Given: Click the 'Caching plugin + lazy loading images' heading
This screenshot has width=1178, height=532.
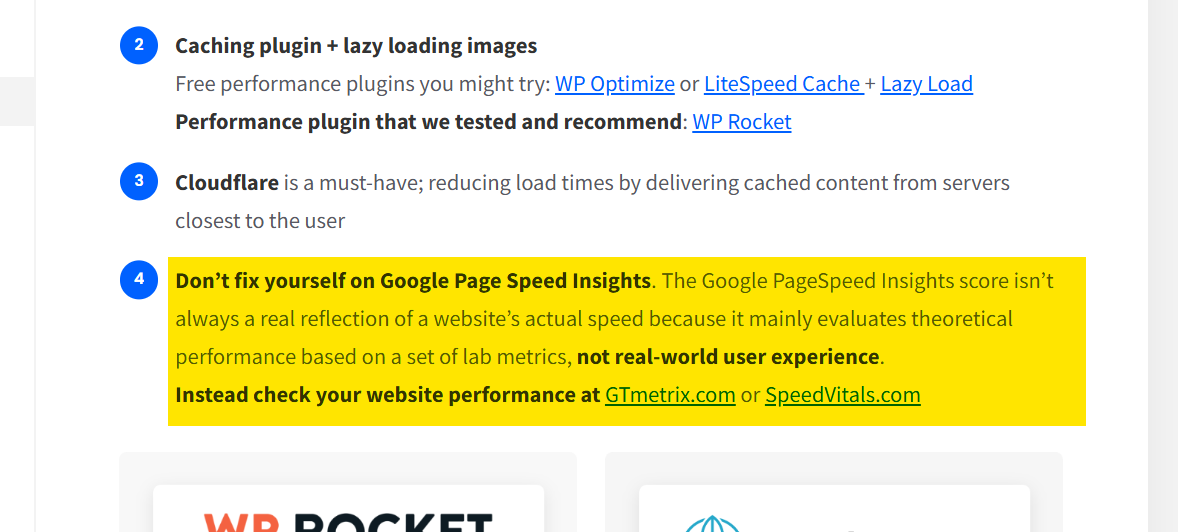Looking at the screenshot, I should (x=356, y=46).
